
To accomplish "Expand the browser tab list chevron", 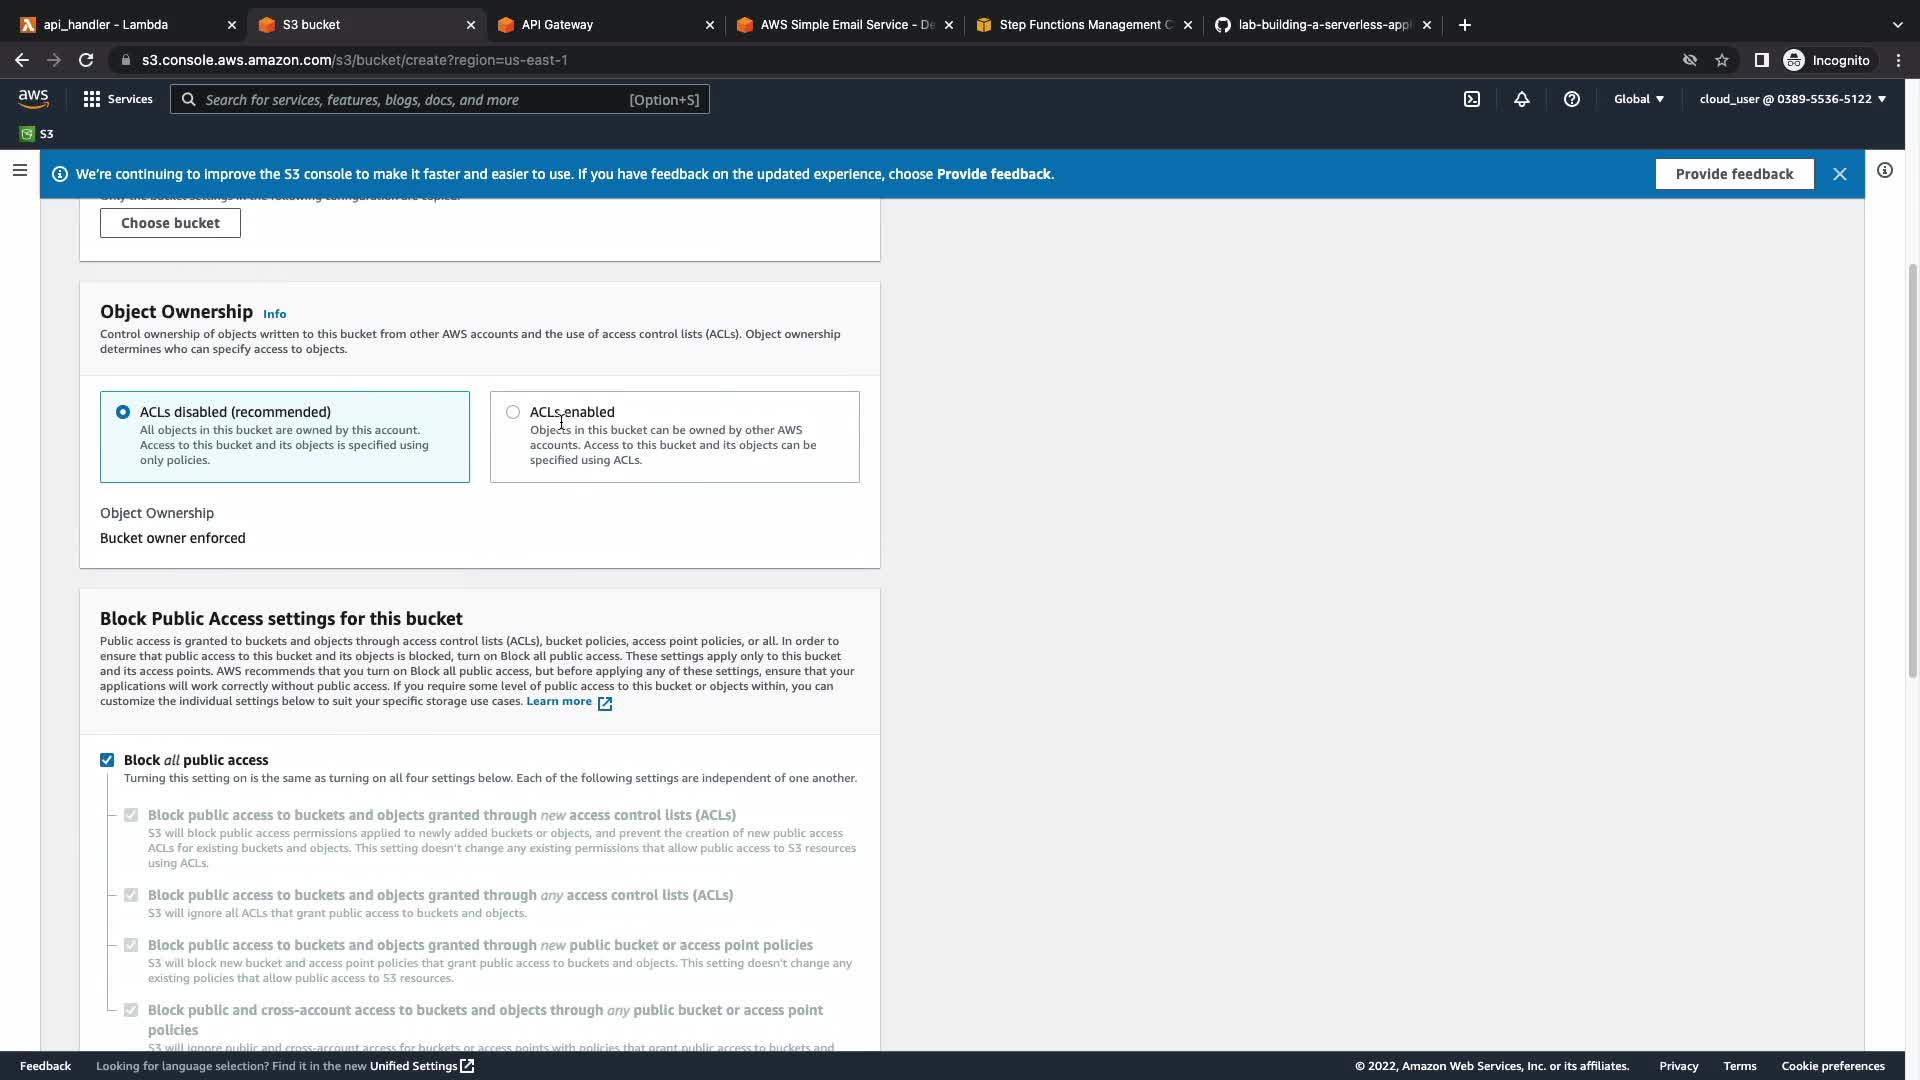I will 1897,25.
